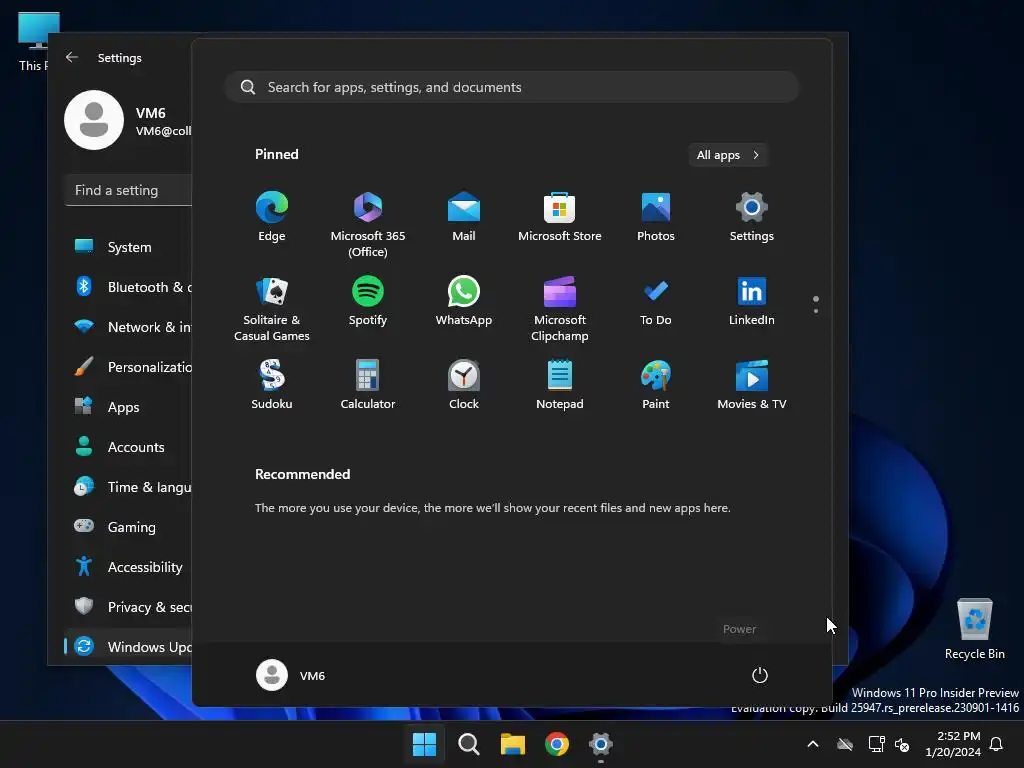Open Notepad from Start menu
1024x768 pixels.
[560, 385]
